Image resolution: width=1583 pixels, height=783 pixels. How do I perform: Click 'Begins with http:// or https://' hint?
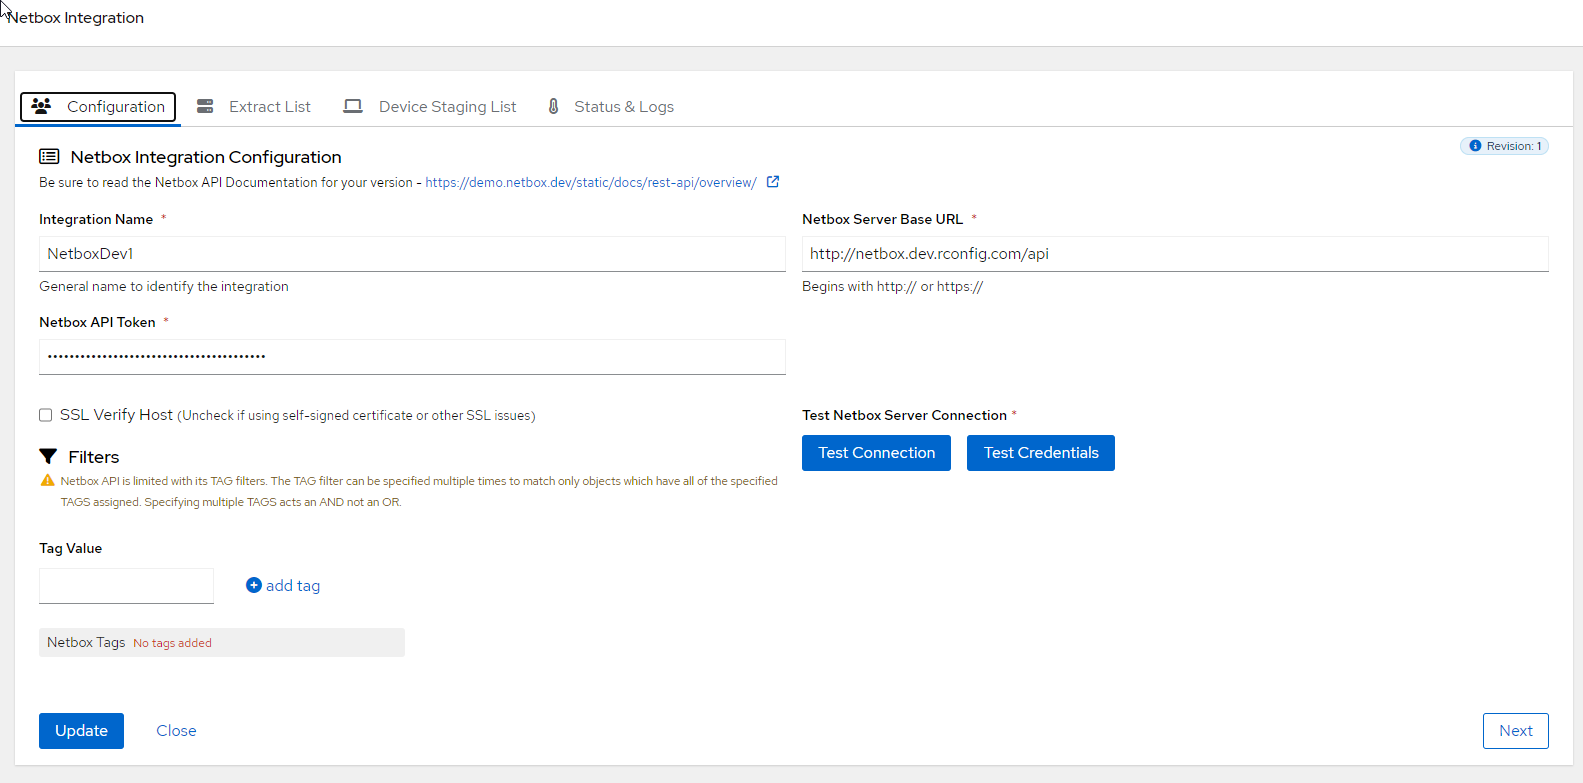(892, 286)
